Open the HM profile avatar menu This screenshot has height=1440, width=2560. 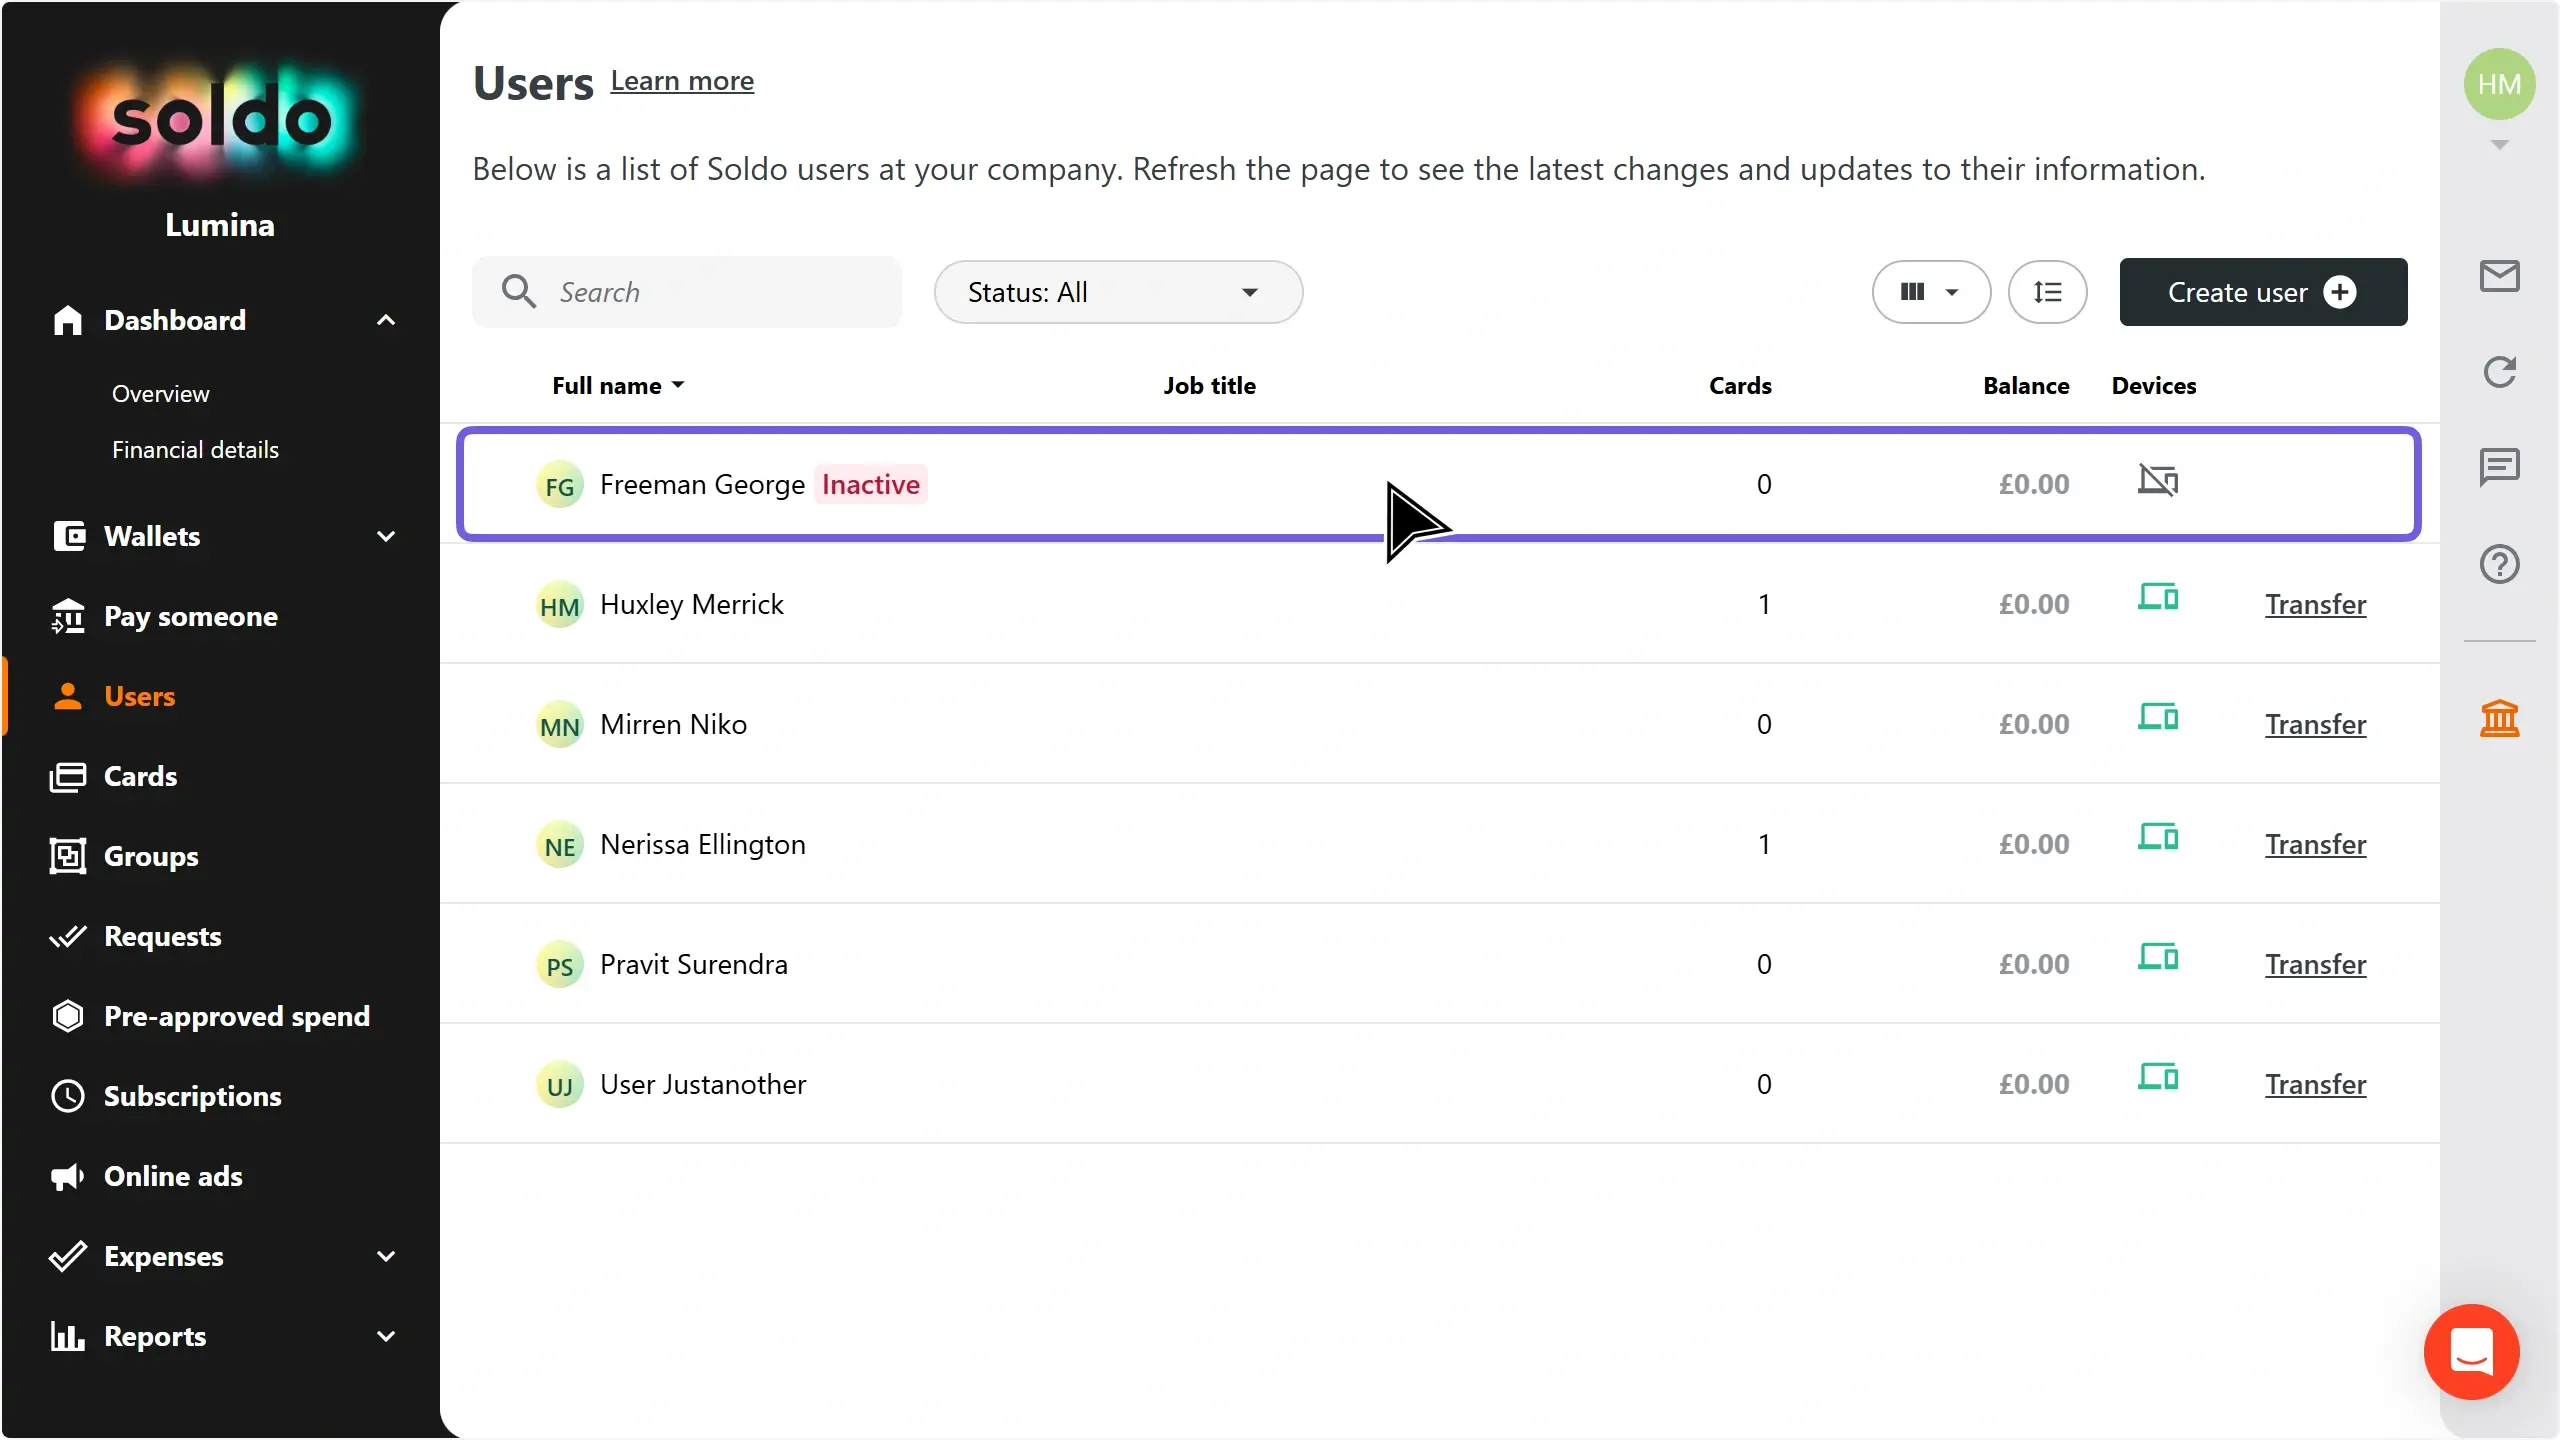pos(2499,85)
